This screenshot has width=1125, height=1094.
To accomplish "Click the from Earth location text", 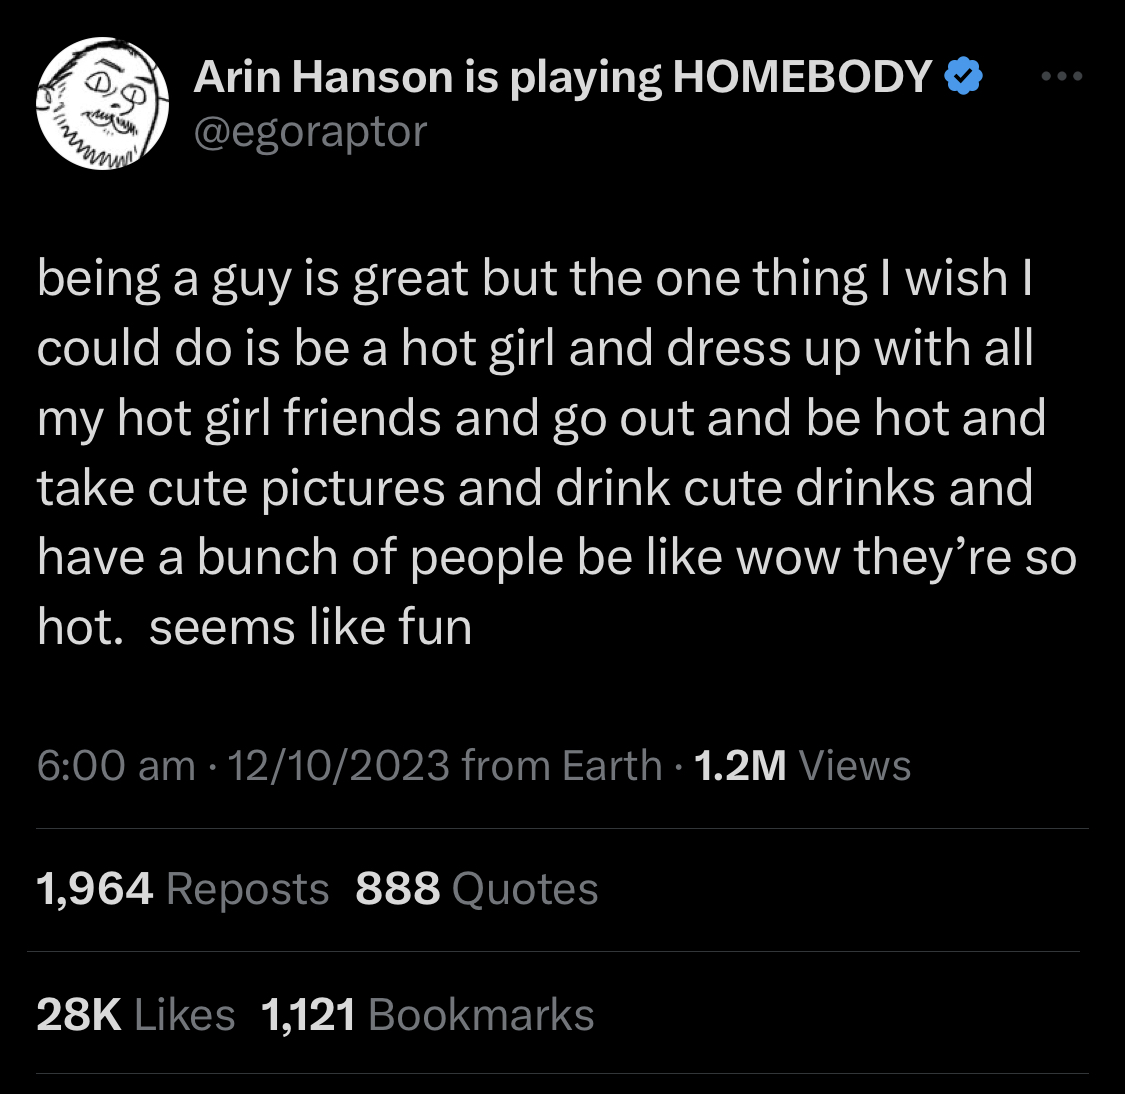I will (562, 765).
